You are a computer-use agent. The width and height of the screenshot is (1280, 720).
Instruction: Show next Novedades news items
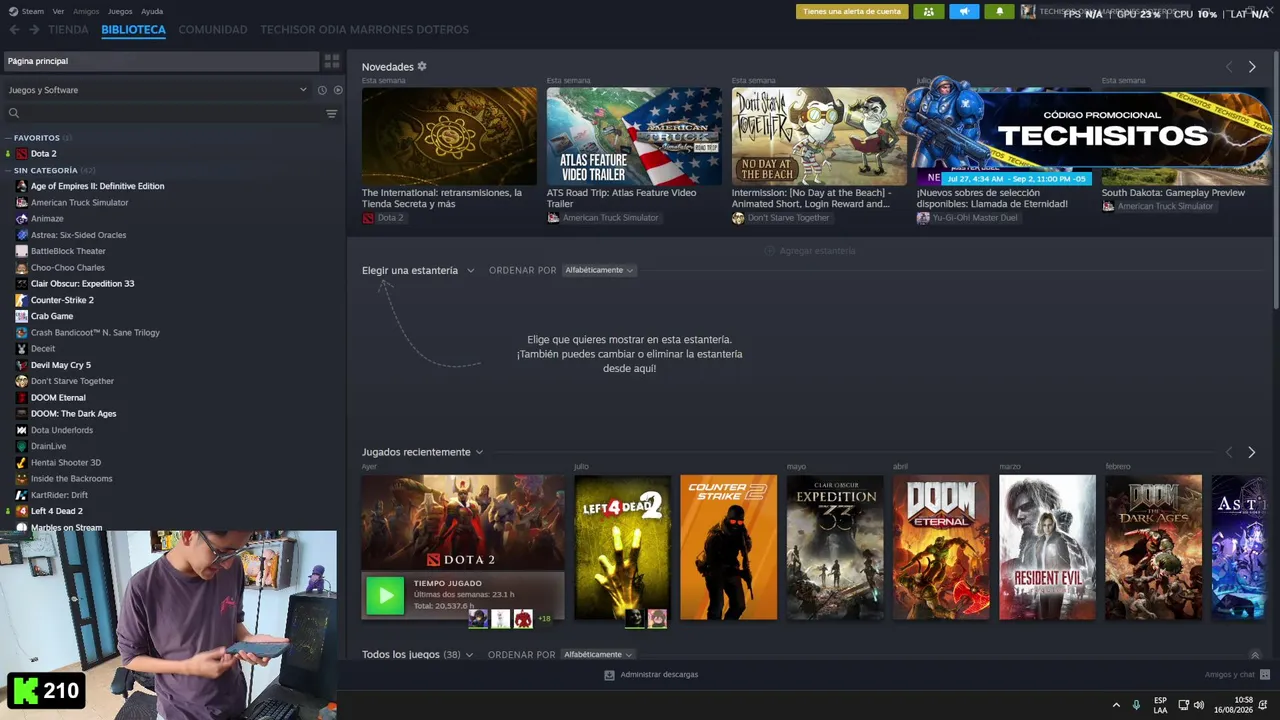[1252, 67]
